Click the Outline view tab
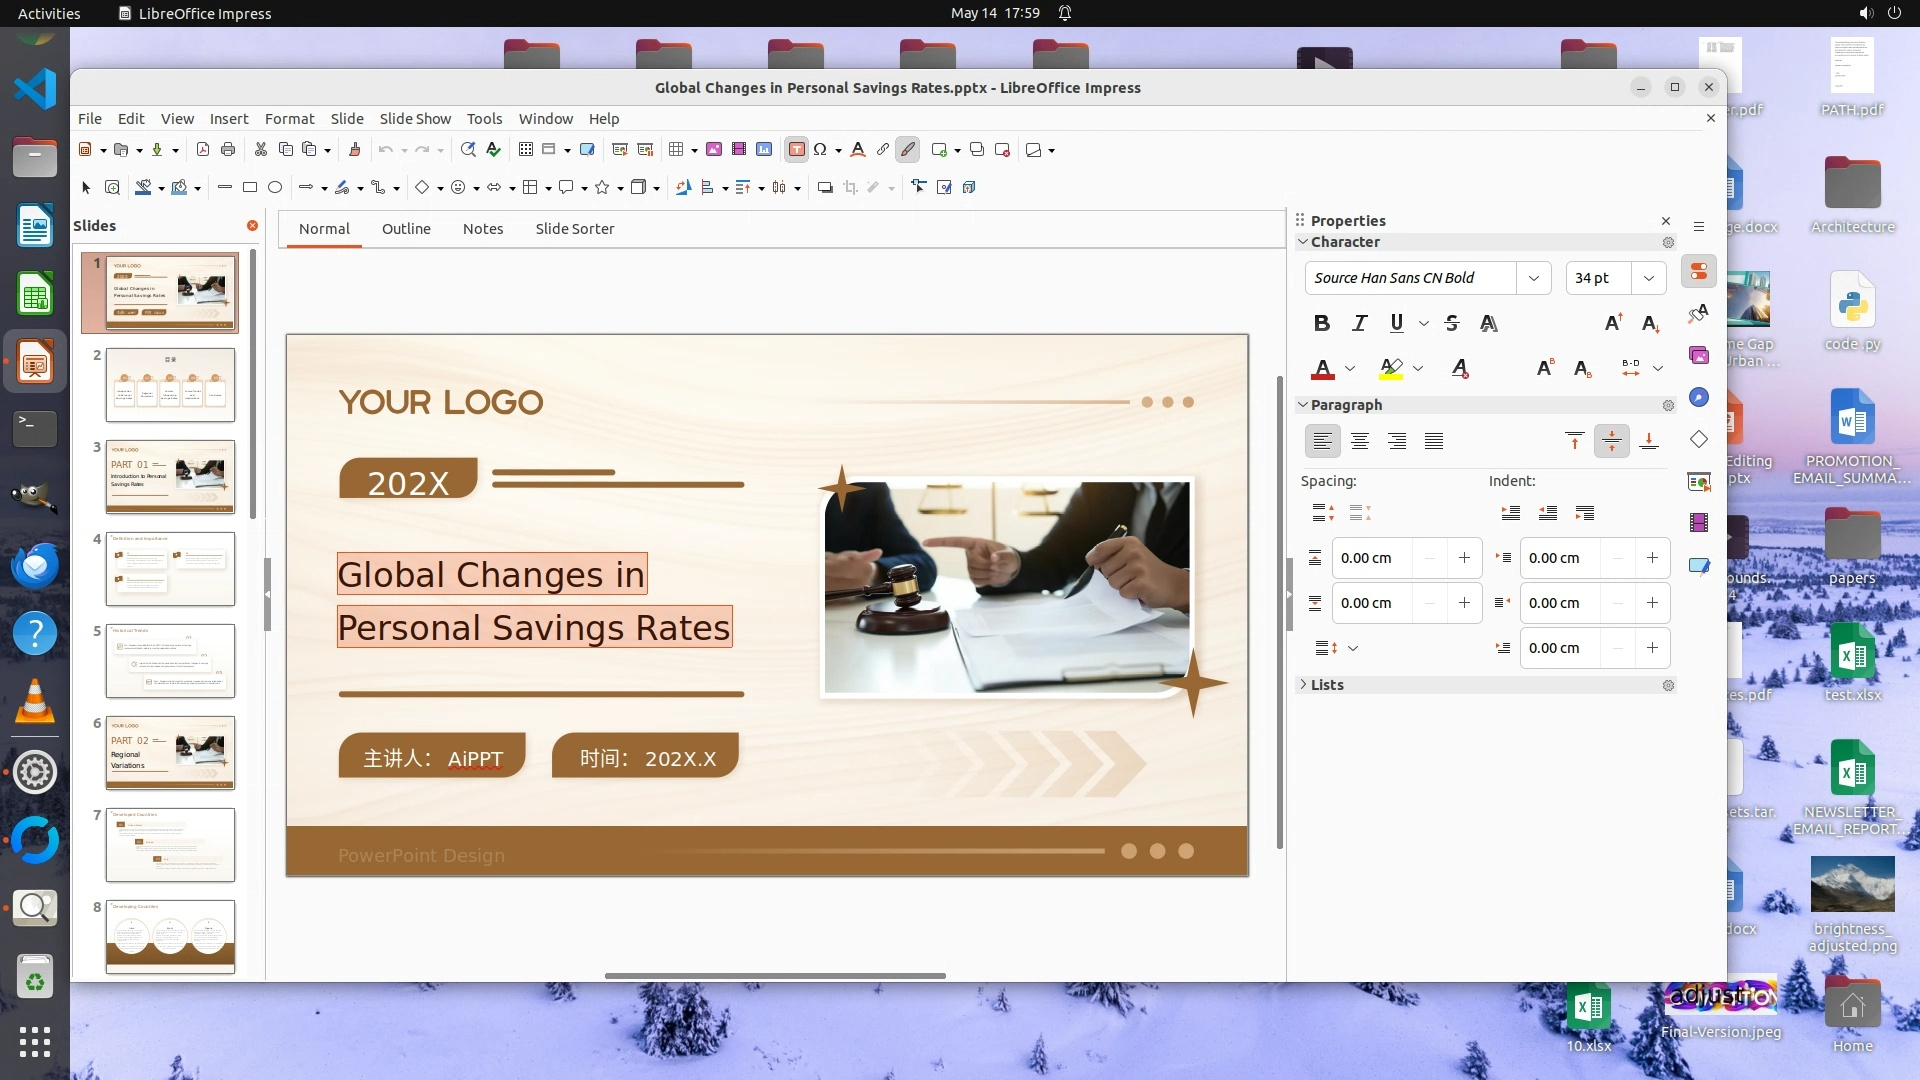This screenshot has height=1080, width=1920. (x=406, y=229)
